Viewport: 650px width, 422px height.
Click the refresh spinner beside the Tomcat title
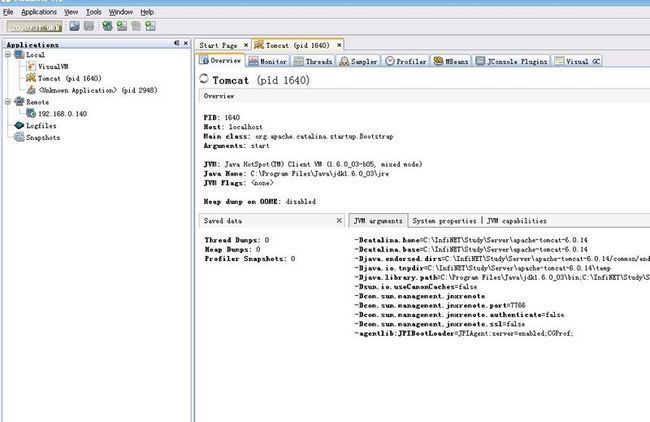(x=204, y=78)
